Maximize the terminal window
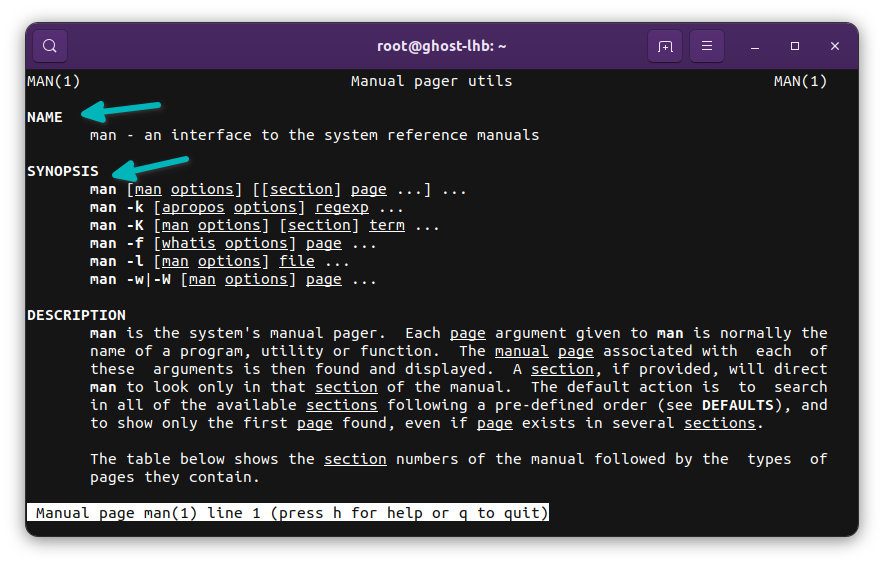Viewport: 884px width, 565px height. [795, 46]
